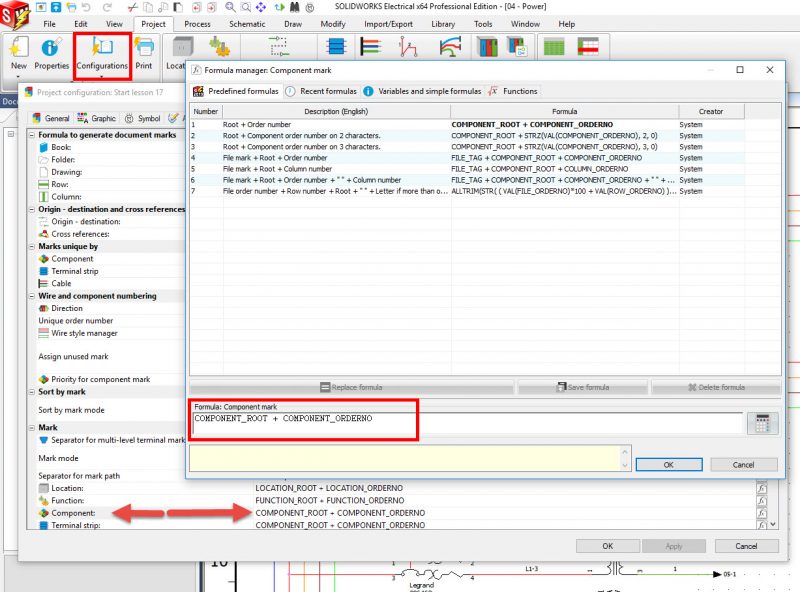Switch to the Functions tab

513,91
